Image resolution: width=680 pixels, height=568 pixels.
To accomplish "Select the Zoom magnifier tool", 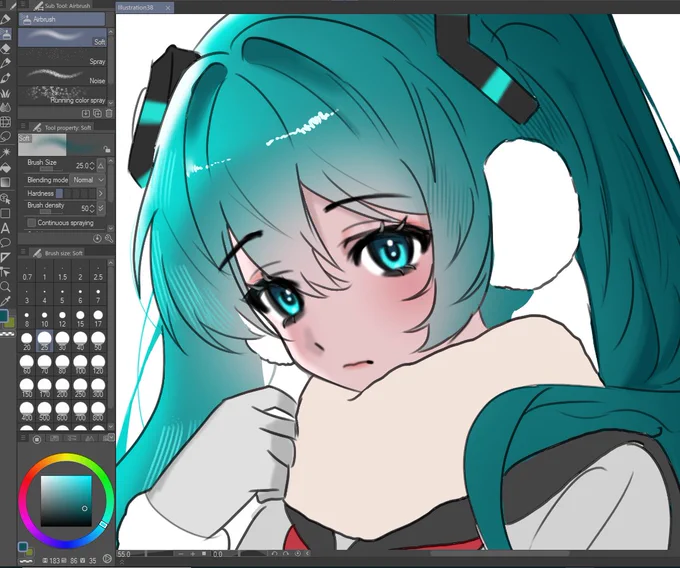I will [x=5, y=286].
